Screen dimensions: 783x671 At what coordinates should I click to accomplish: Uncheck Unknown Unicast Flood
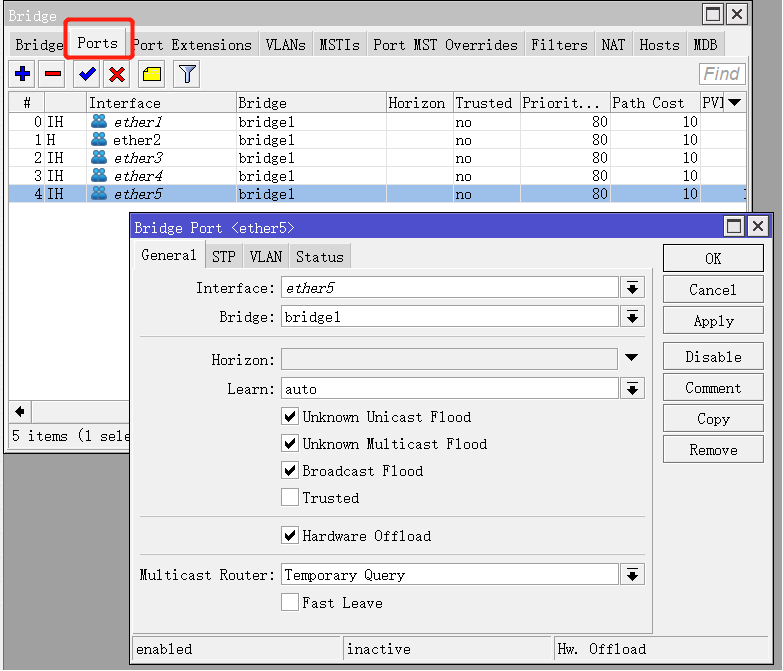[290, 417]
